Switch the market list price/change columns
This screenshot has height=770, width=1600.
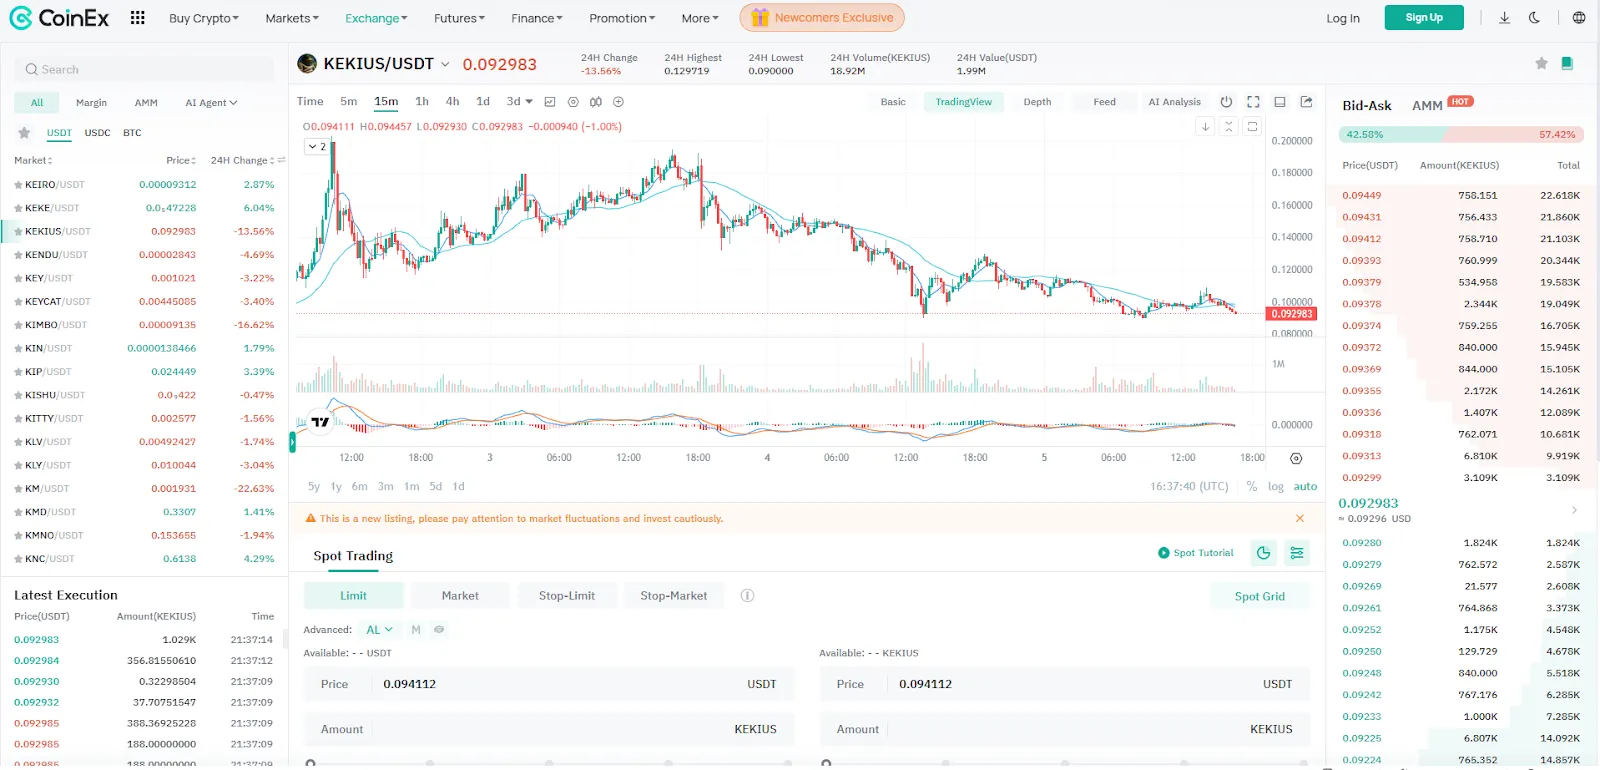(282, 160)
